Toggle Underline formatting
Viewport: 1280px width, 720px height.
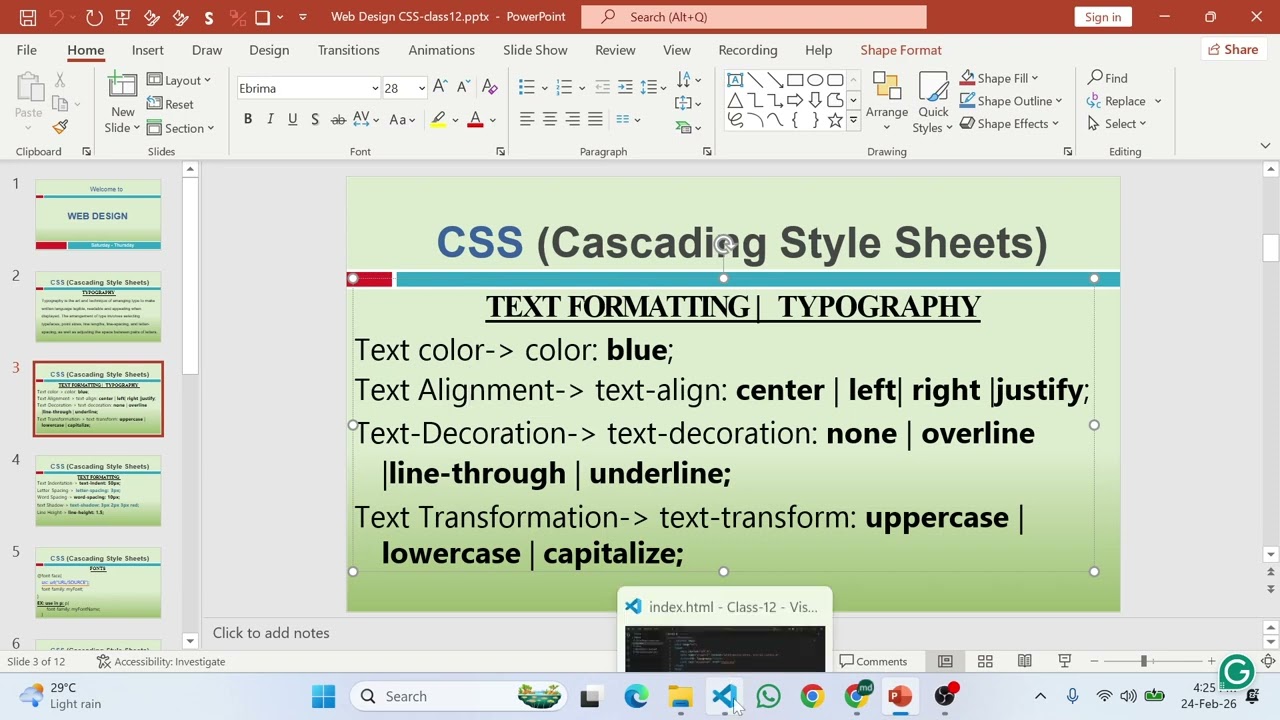(292, 119)
